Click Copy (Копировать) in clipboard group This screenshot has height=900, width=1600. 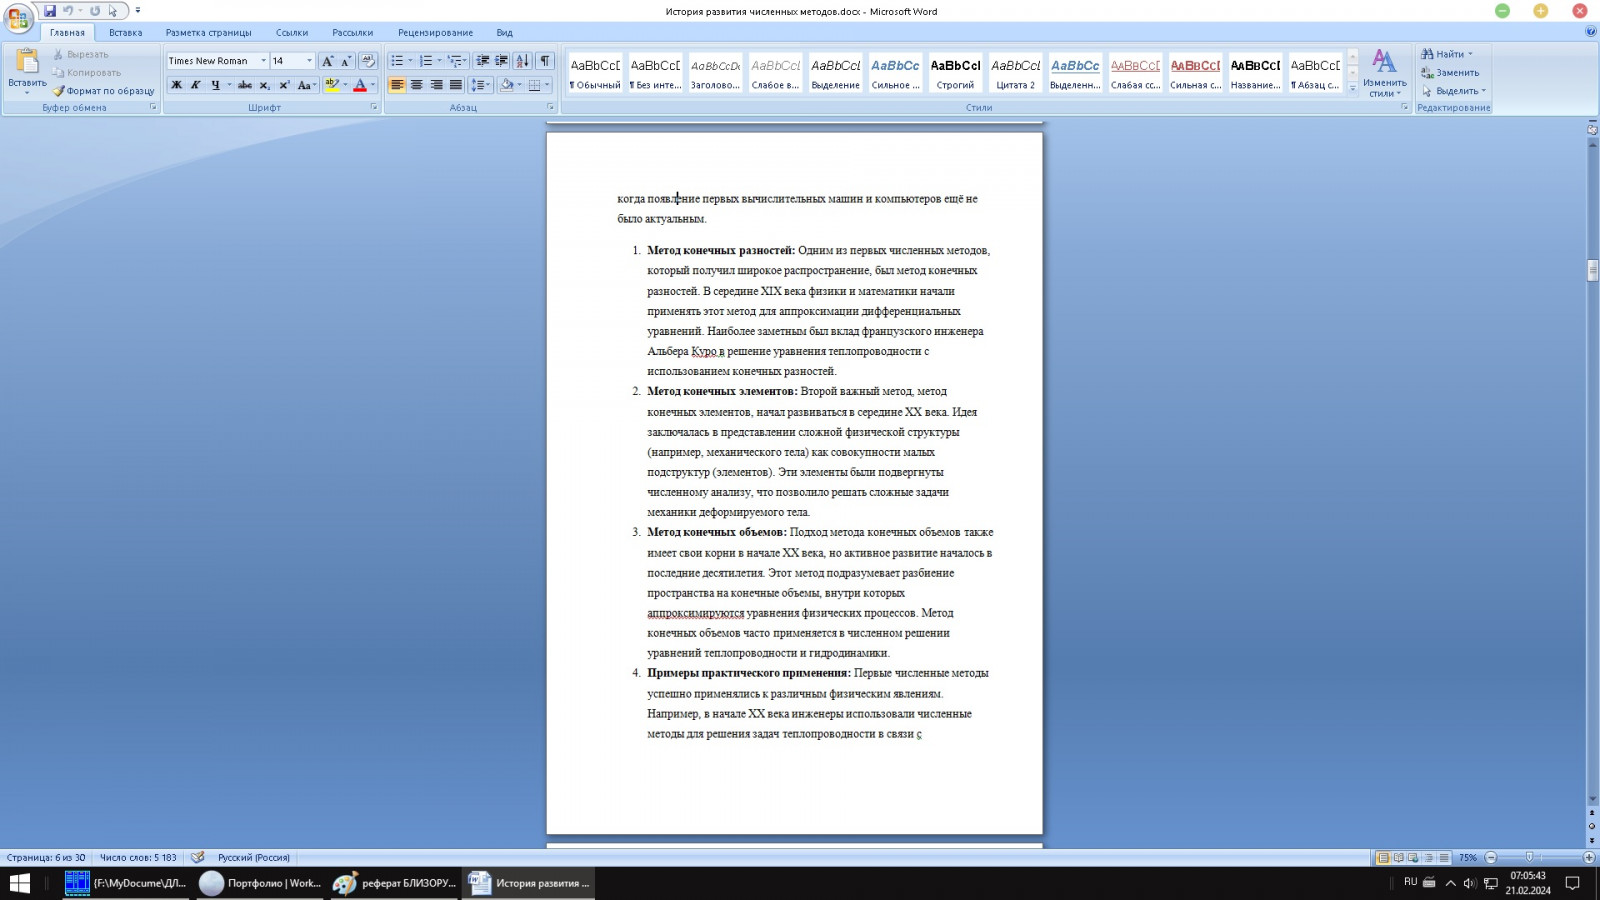pyautogui.click(x=86, y=73)
